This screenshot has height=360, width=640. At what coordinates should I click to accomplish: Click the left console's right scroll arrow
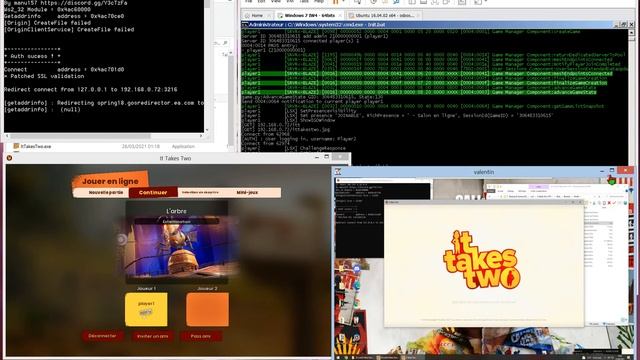201,136
